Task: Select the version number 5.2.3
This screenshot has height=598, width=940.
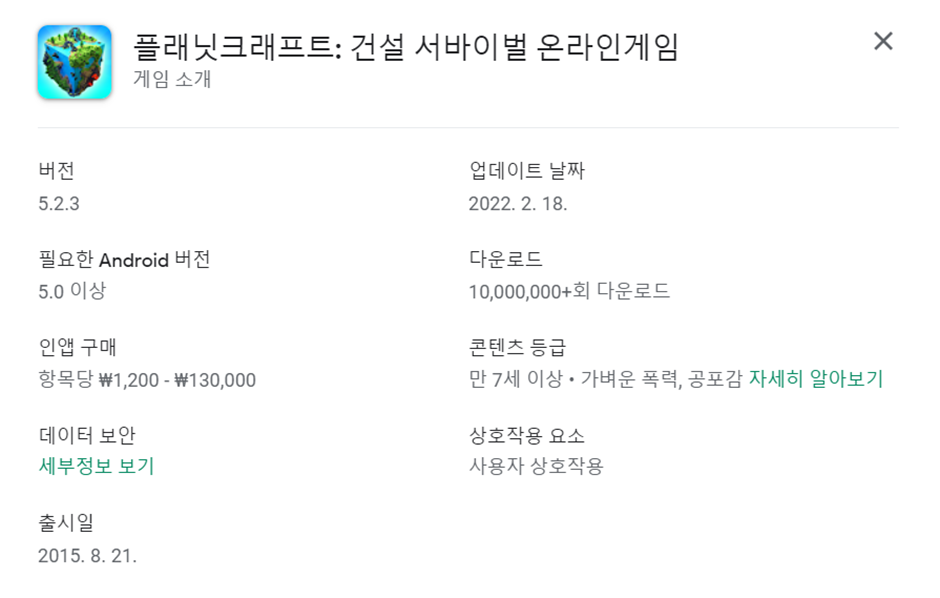Action: (59, 204)
